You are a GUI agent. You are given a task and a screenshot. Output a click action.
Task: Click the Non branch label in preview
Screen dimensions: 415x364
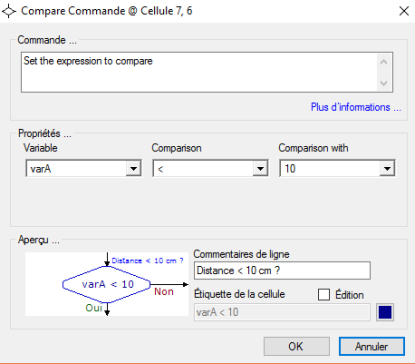(164, 292)
